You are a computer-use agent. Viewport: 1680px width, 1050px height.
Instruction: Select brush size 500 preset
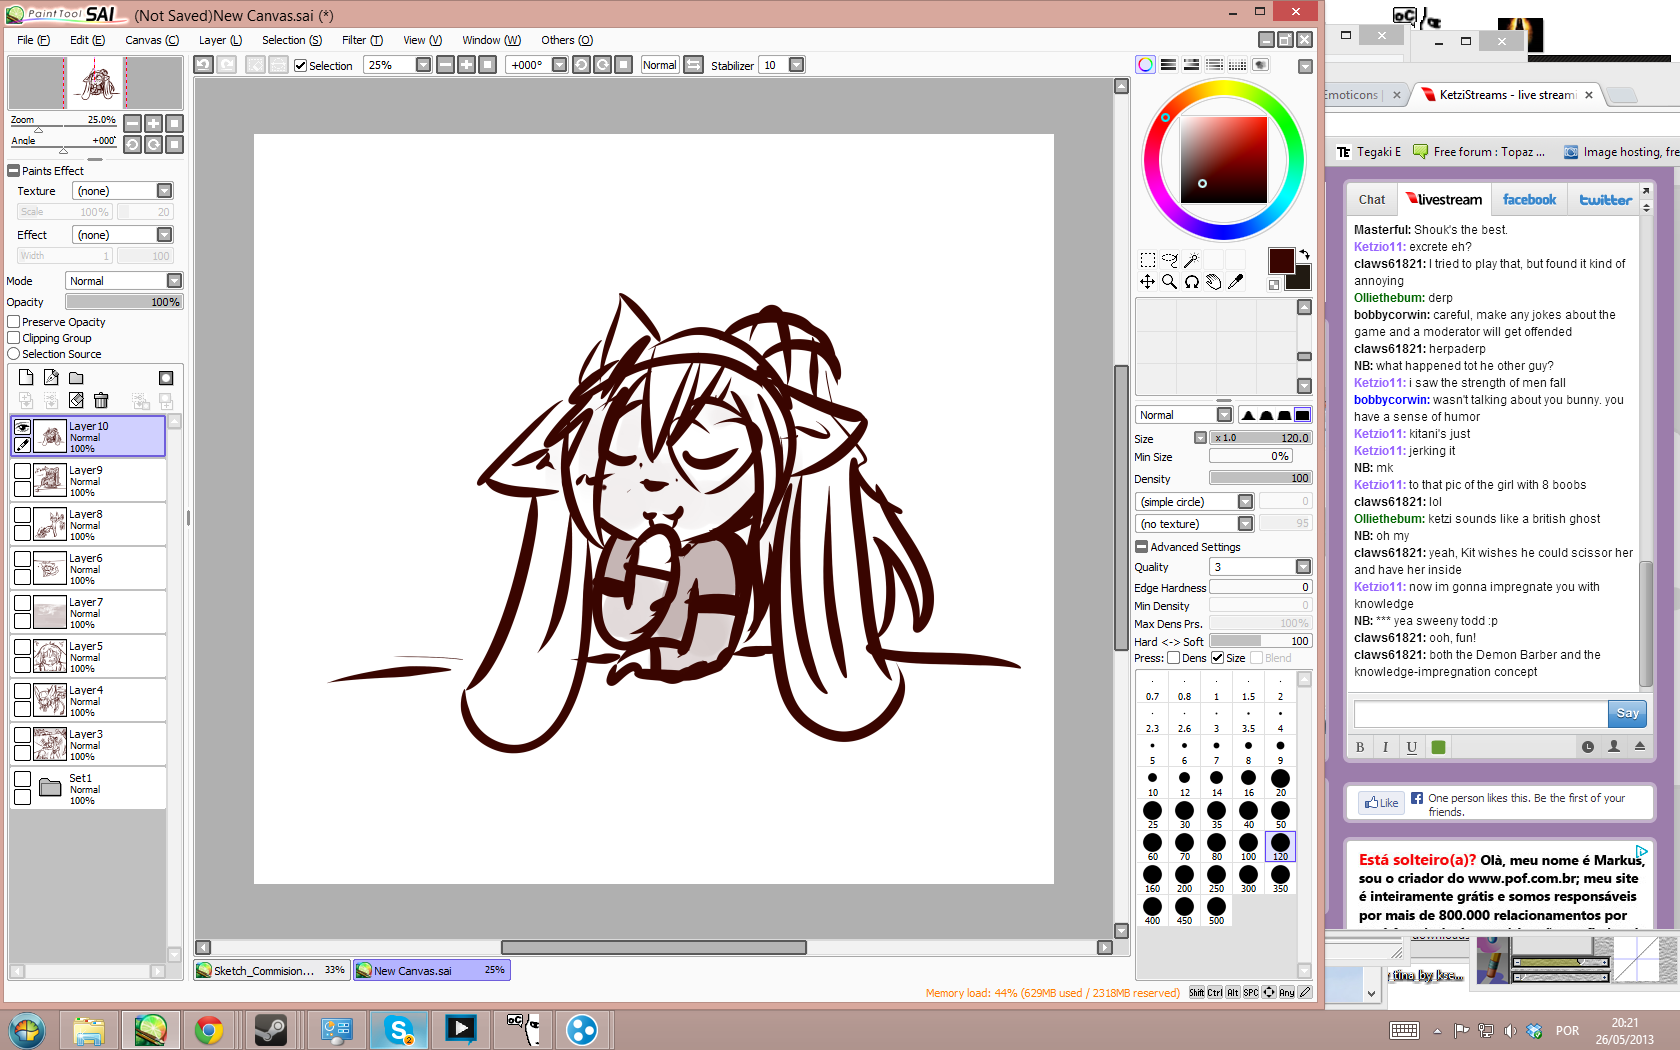coord(1216,910)
